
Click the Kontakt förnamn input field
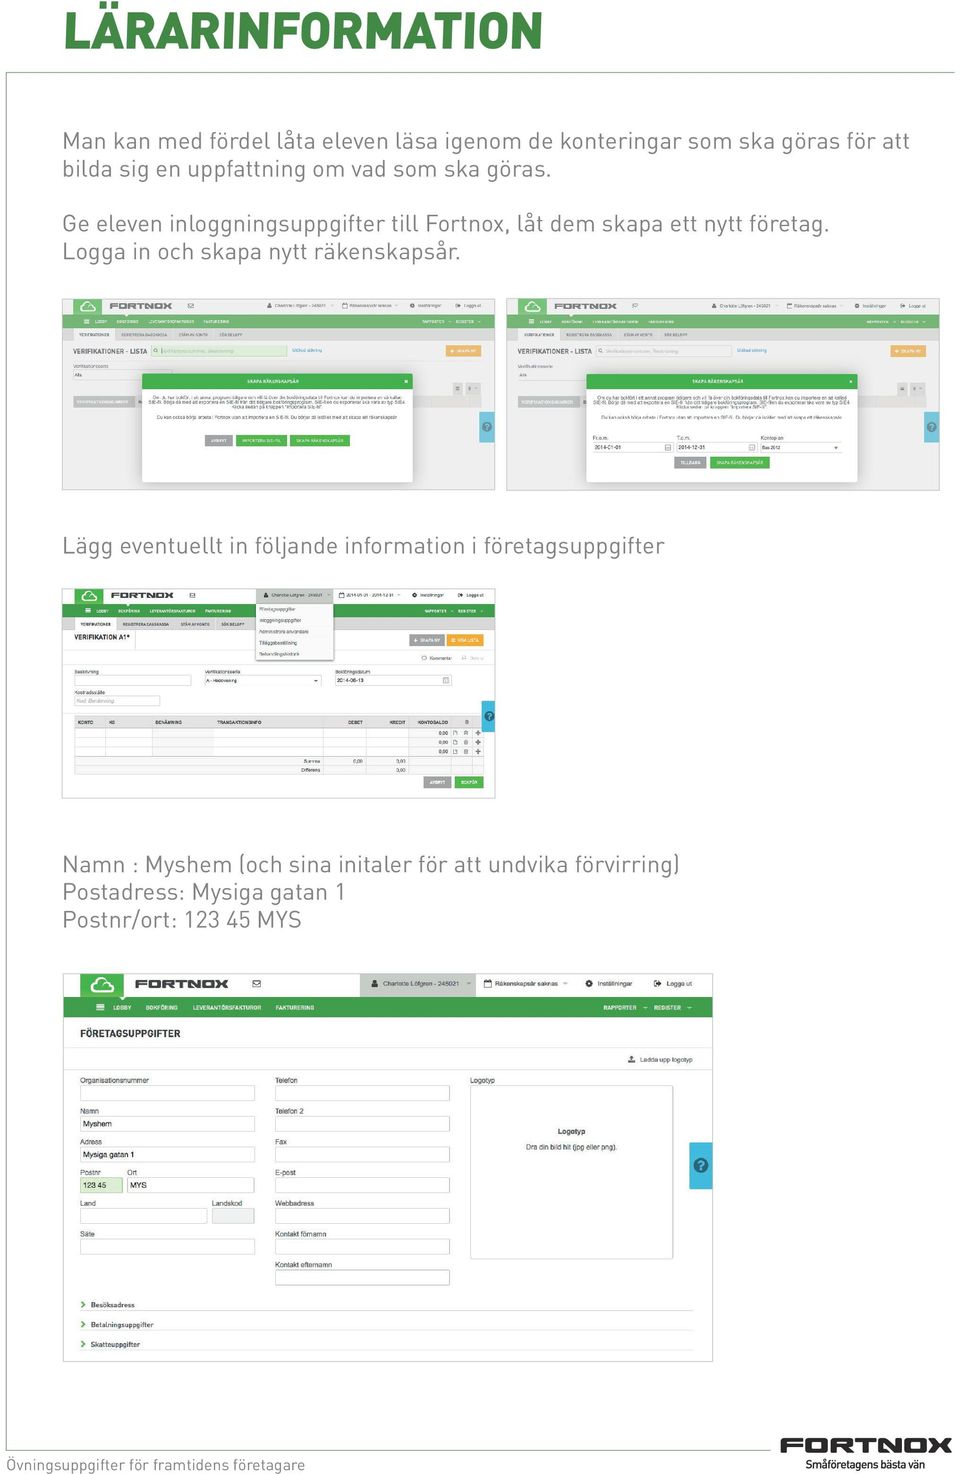pos(362,1247)
